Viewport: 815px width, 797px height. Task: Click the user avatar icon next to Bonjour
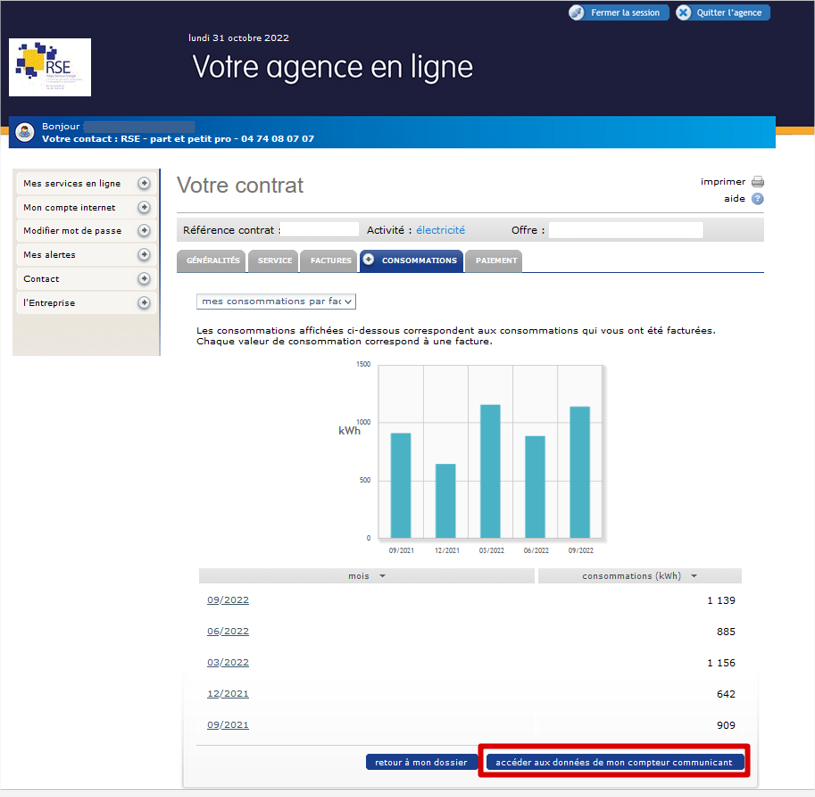click(25, 132)
